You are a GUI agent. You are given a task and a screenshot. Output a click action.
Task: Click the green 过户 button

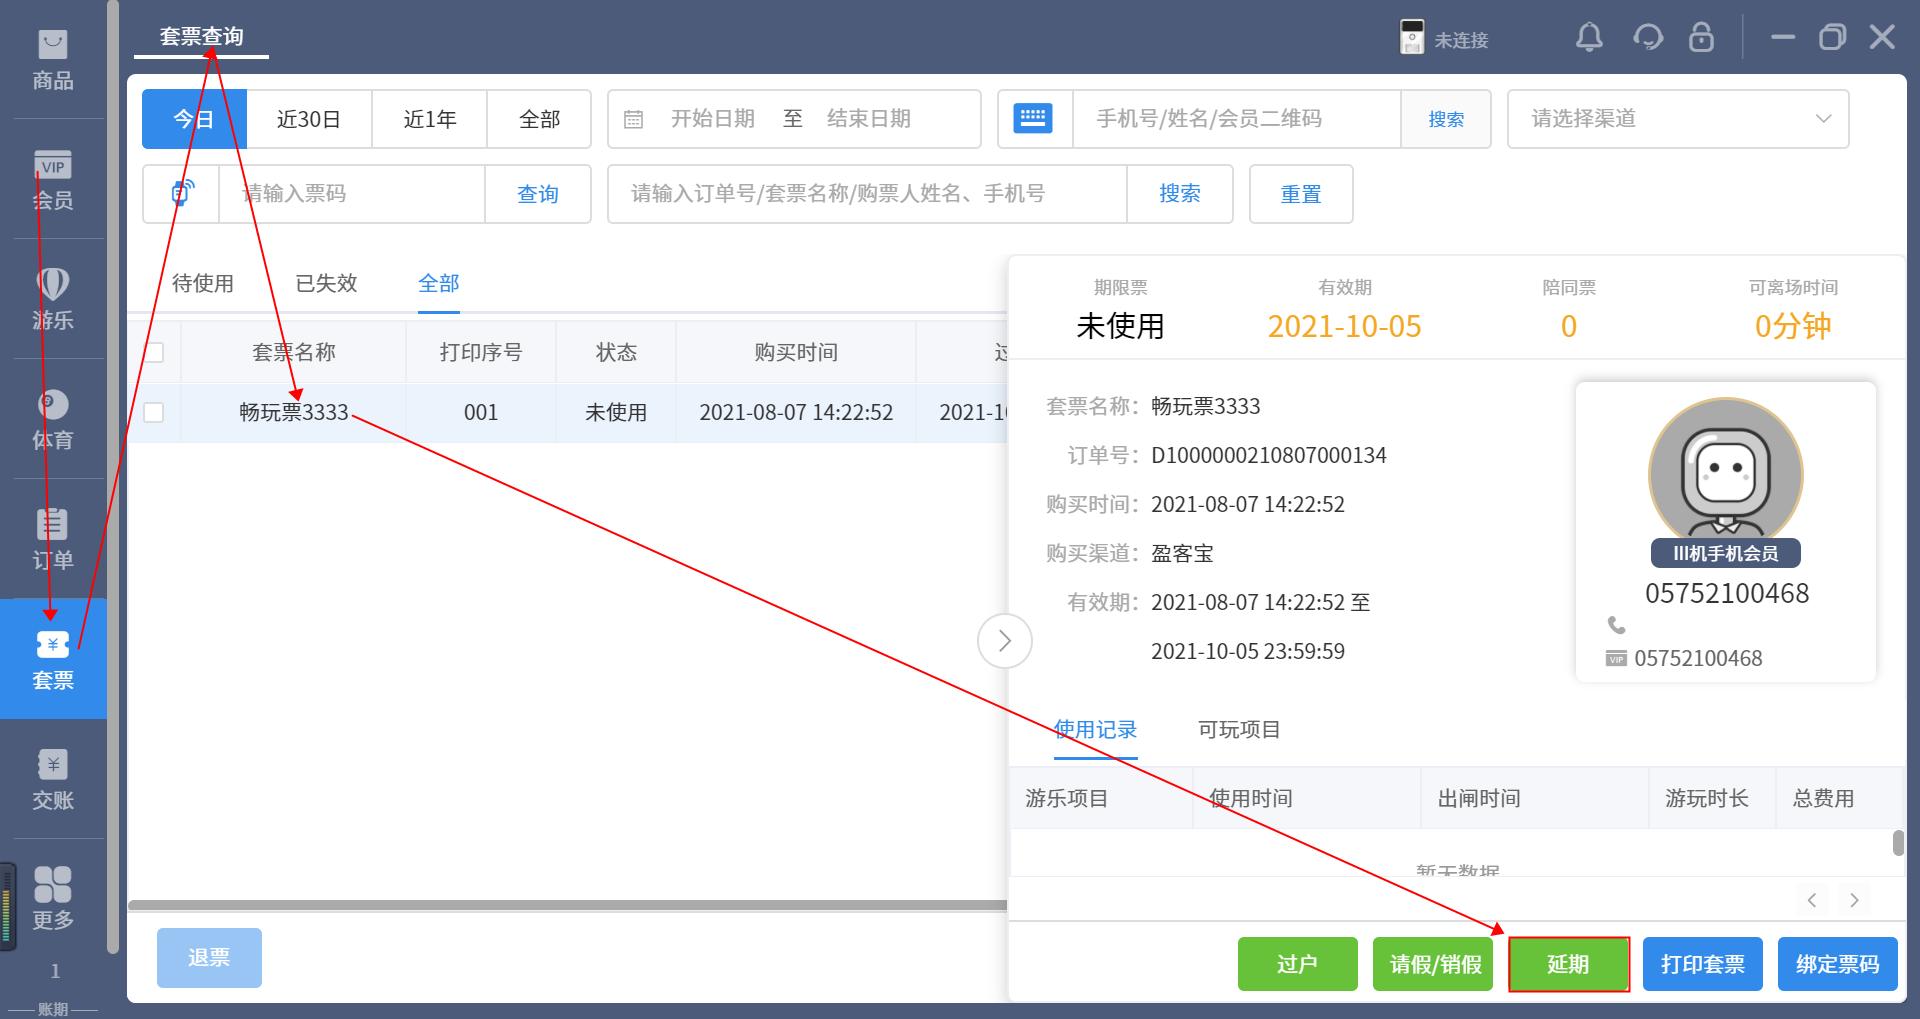tap(1297, 964)
